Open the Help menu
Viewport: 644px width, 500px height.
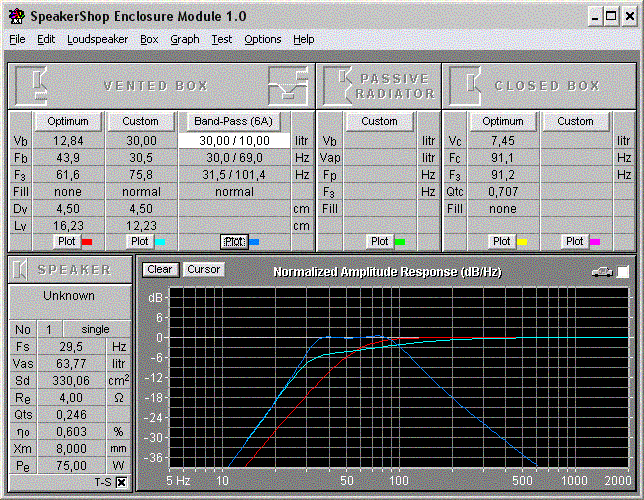point(304,39)
